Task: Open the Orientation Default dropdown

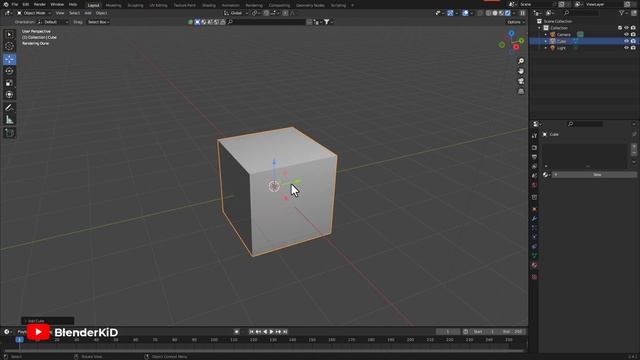Action: (x=53, y=22)
